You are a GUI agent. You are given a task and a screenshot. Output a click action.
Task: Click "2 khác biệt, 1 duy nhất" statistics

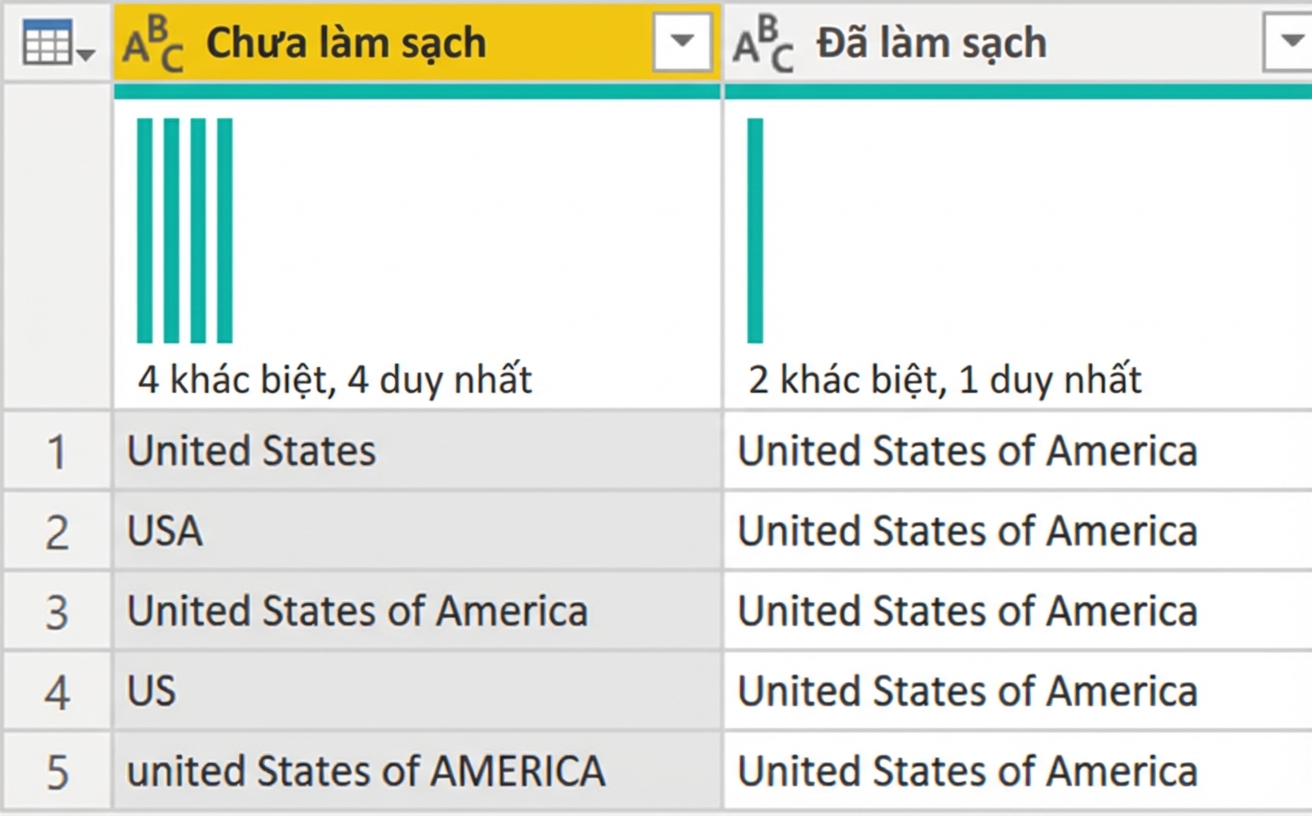click(x=945, y=380)
